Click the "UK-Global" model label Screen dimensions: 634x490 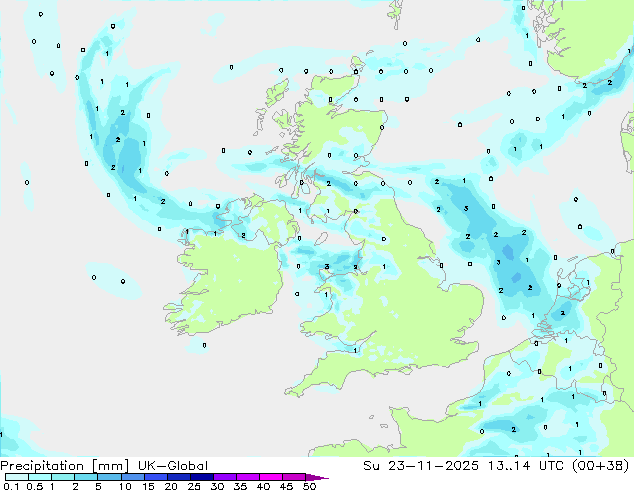click(173, 466)
